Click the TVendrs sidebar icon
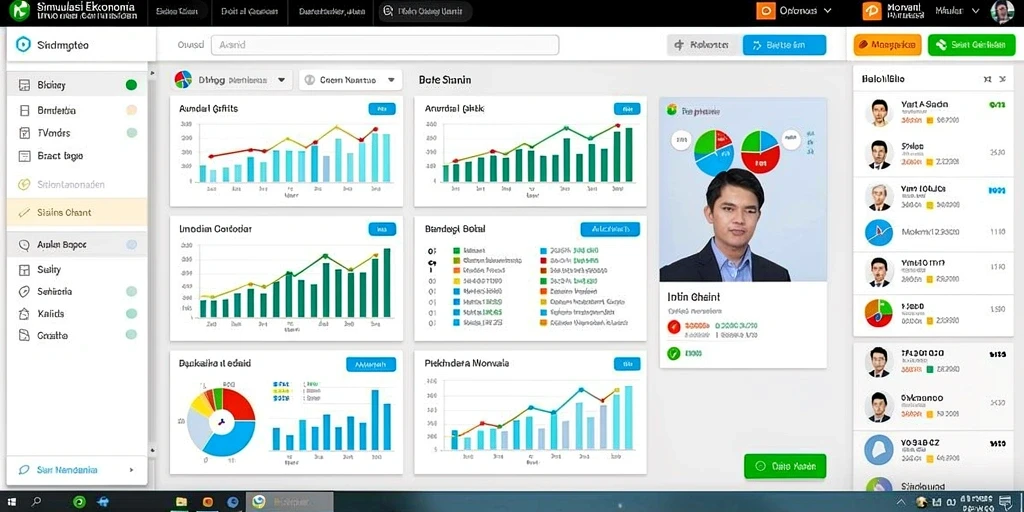This screenshot has width=1024, height=512. (x=25, y=133)
